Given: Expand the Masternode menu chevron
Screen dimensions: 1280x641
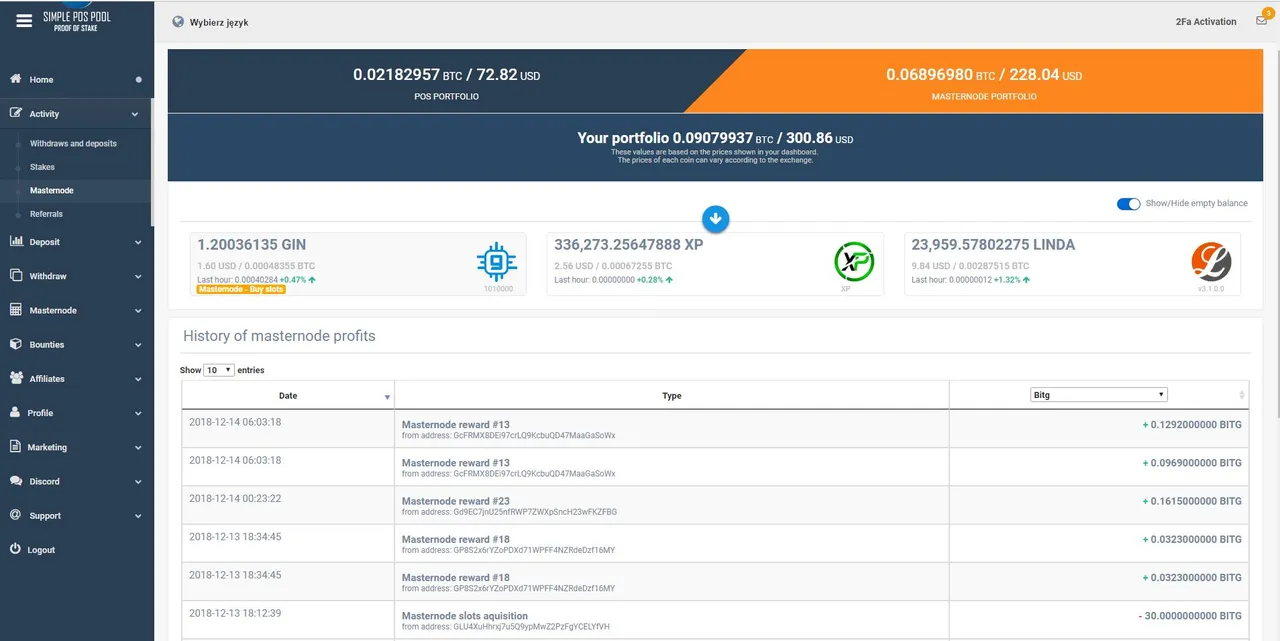Looking at the screenshot, I should point(137,311).
